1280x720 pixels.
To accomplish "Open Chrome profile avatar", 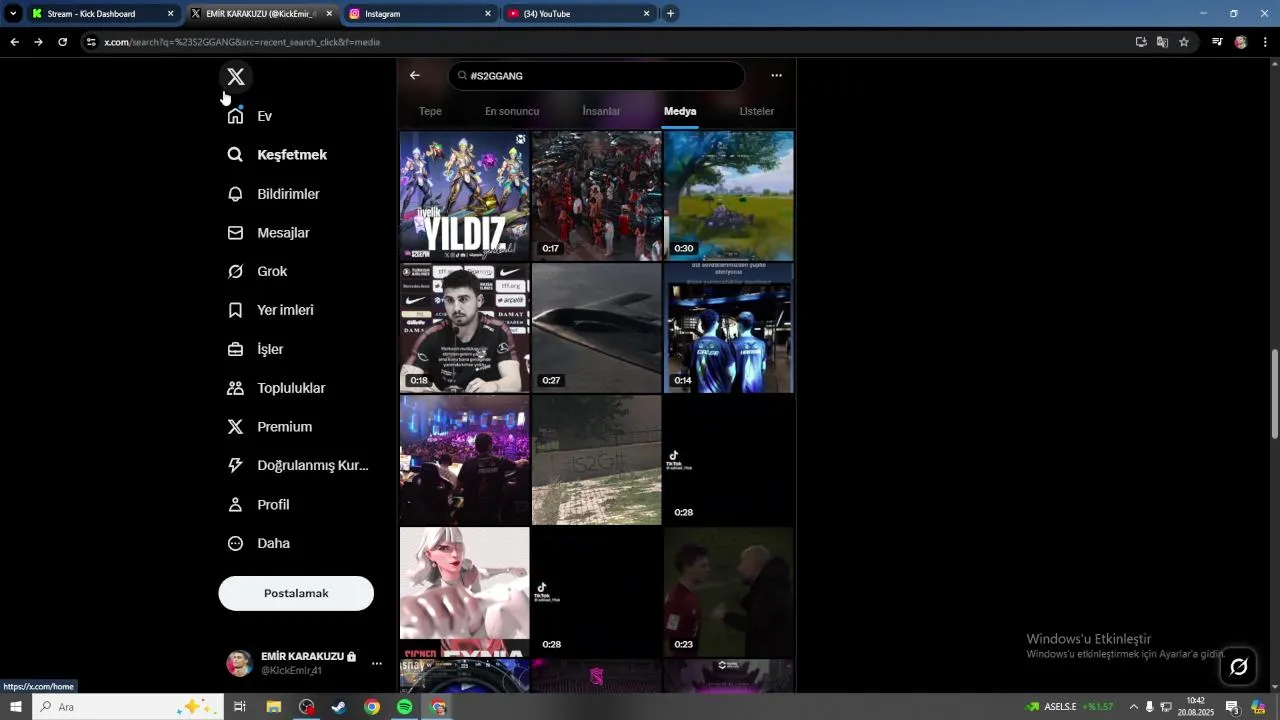I will coord(1241,42).
